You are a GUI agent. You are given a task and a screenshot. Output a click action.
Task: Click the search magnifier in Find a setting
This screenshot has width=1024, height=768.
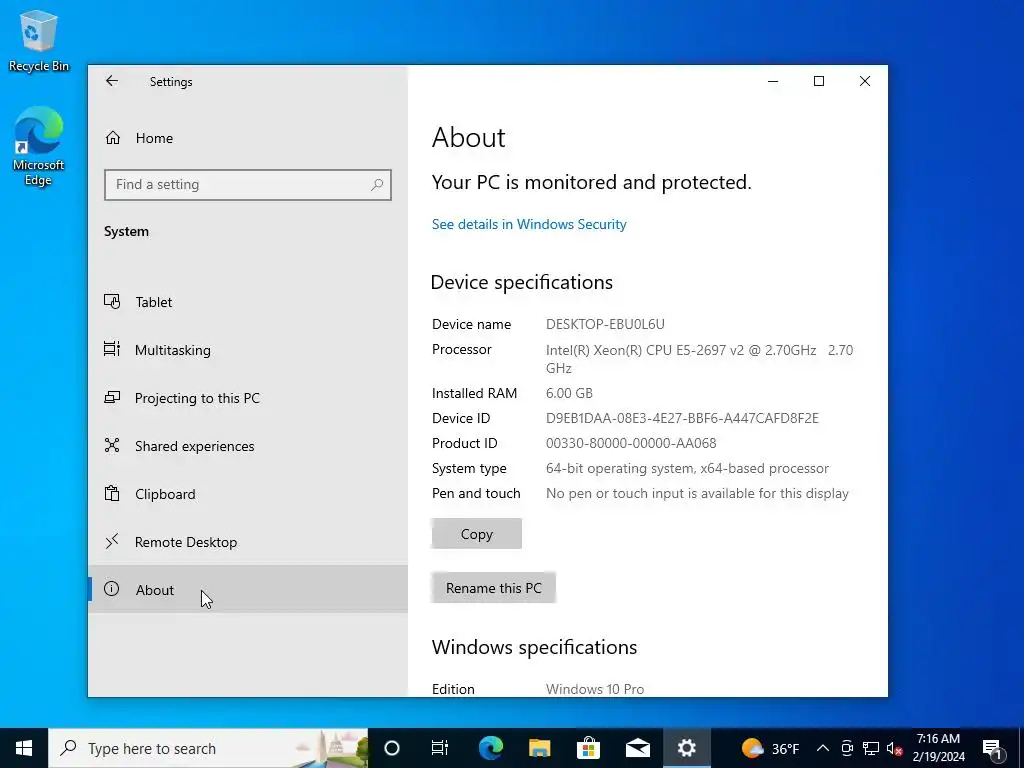[x=377, y=185]
